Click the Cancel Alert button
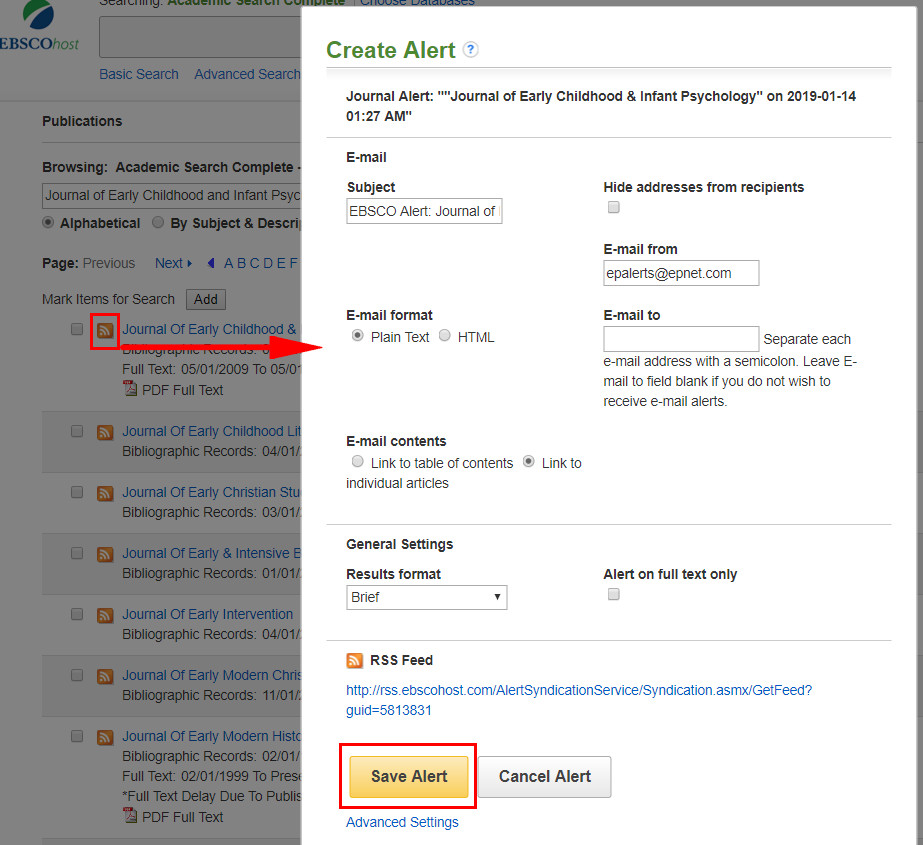The width and height of the screenshot is (923, 845). [544, 777]
